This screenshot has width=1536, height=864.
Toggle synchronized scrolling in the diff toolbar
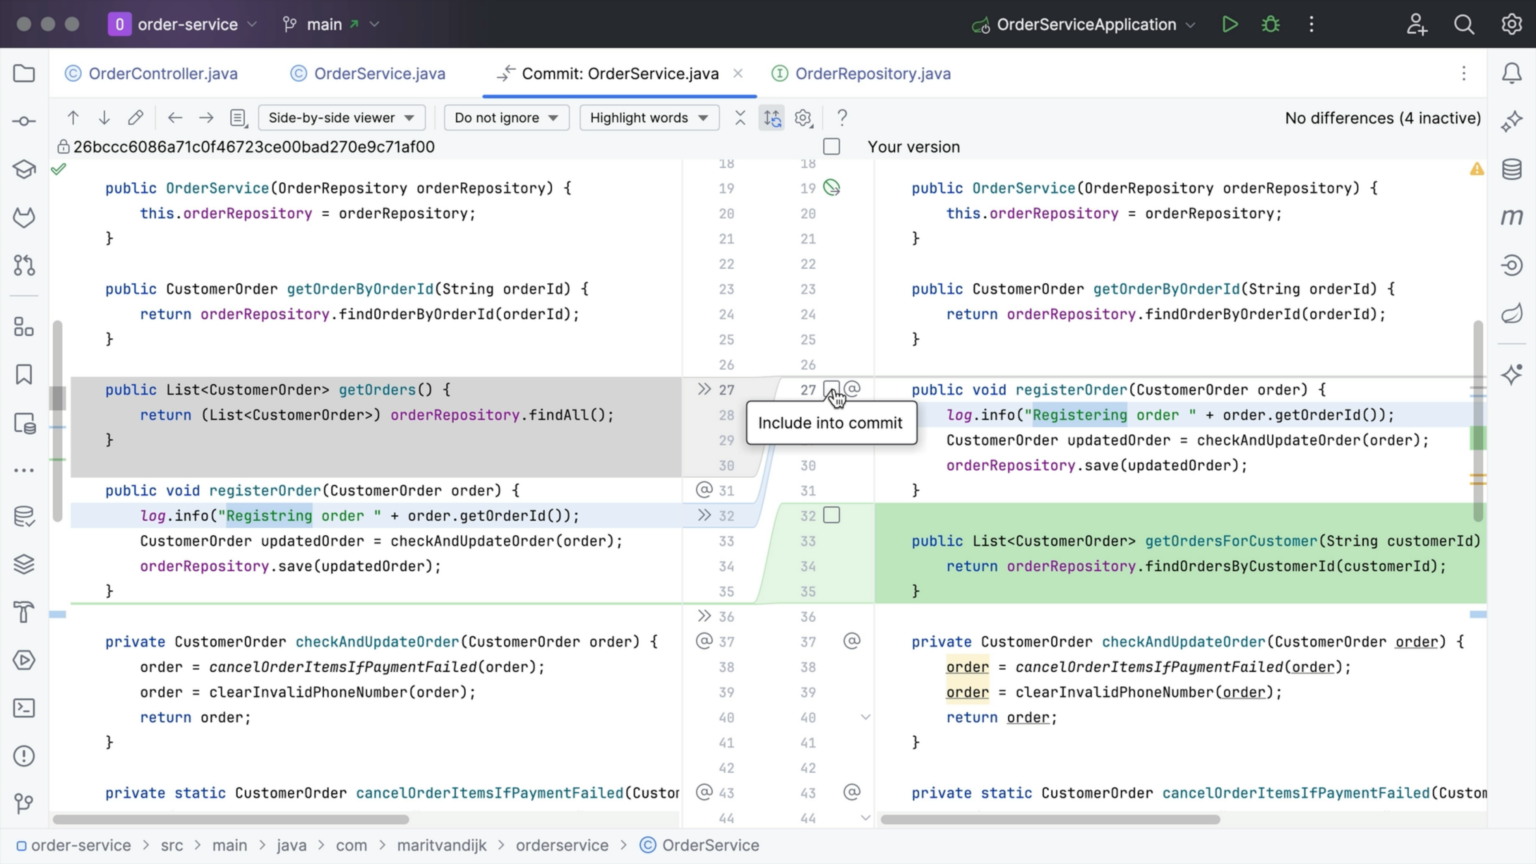[x=772, y=117]
